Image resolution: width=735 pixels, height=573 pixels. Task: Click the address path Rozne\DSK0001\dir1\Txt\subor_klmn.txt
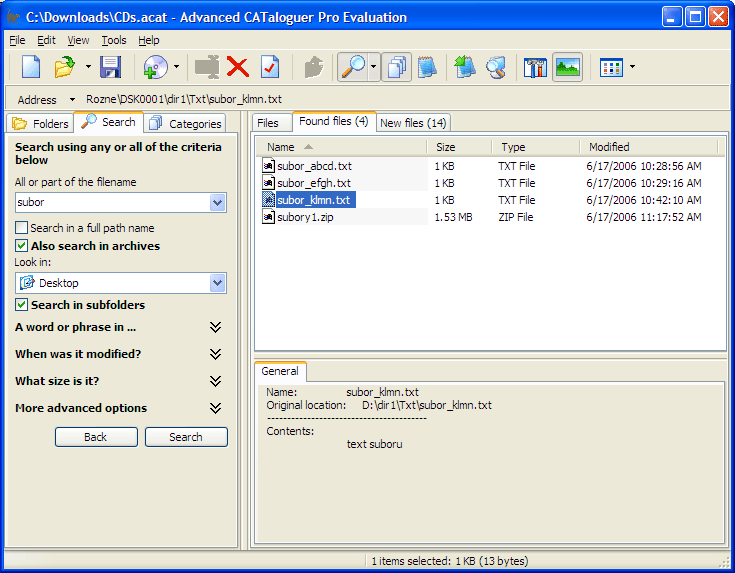tap(184, 99)
